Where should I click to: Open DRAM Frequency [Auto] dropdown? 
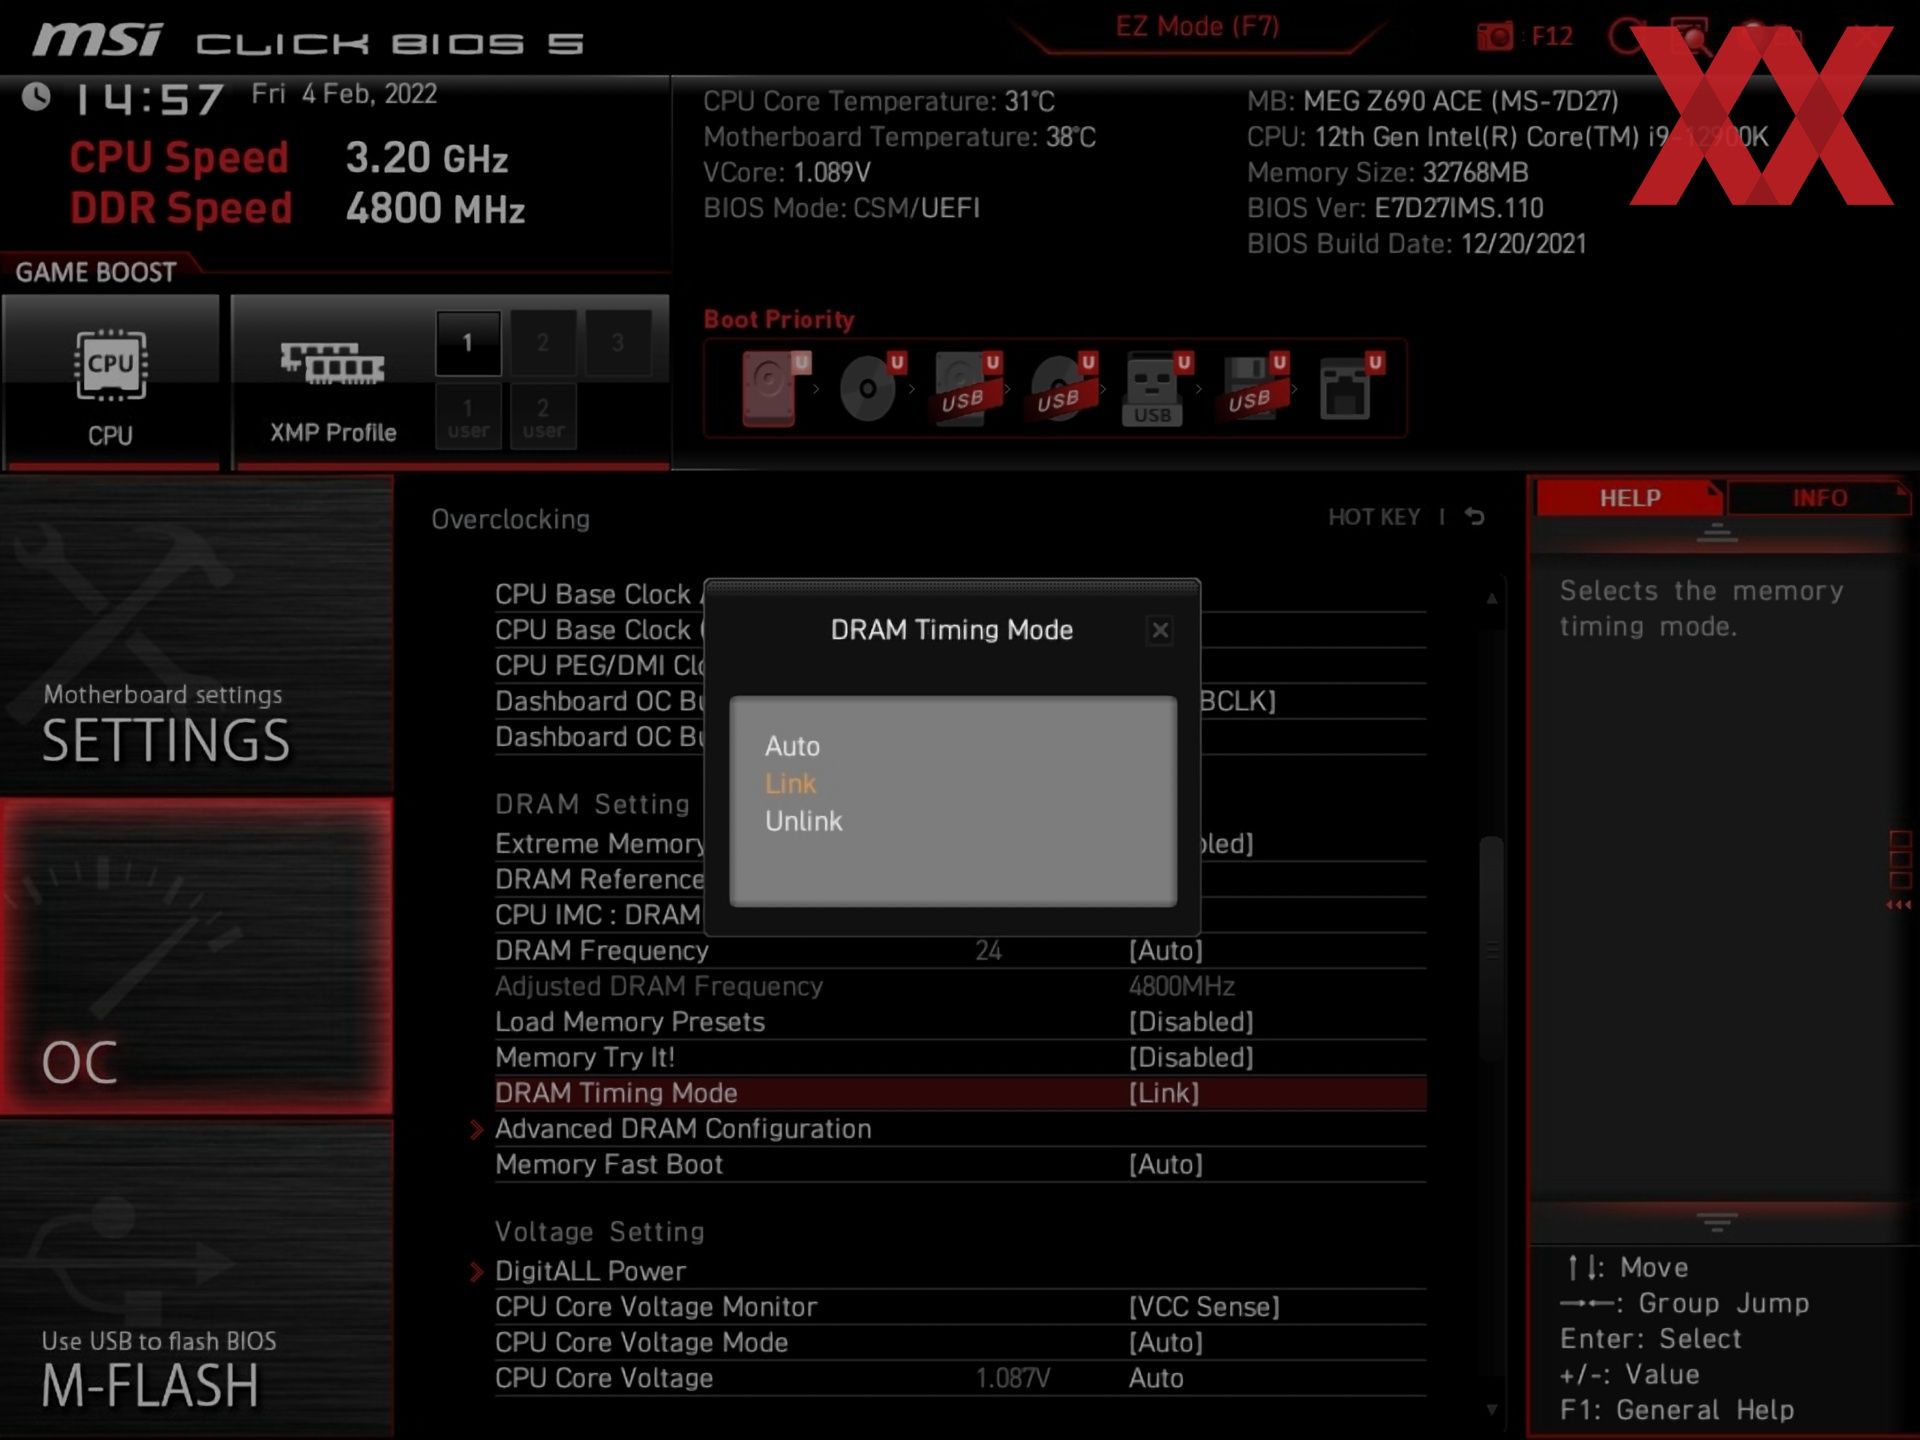point(1166,950)
